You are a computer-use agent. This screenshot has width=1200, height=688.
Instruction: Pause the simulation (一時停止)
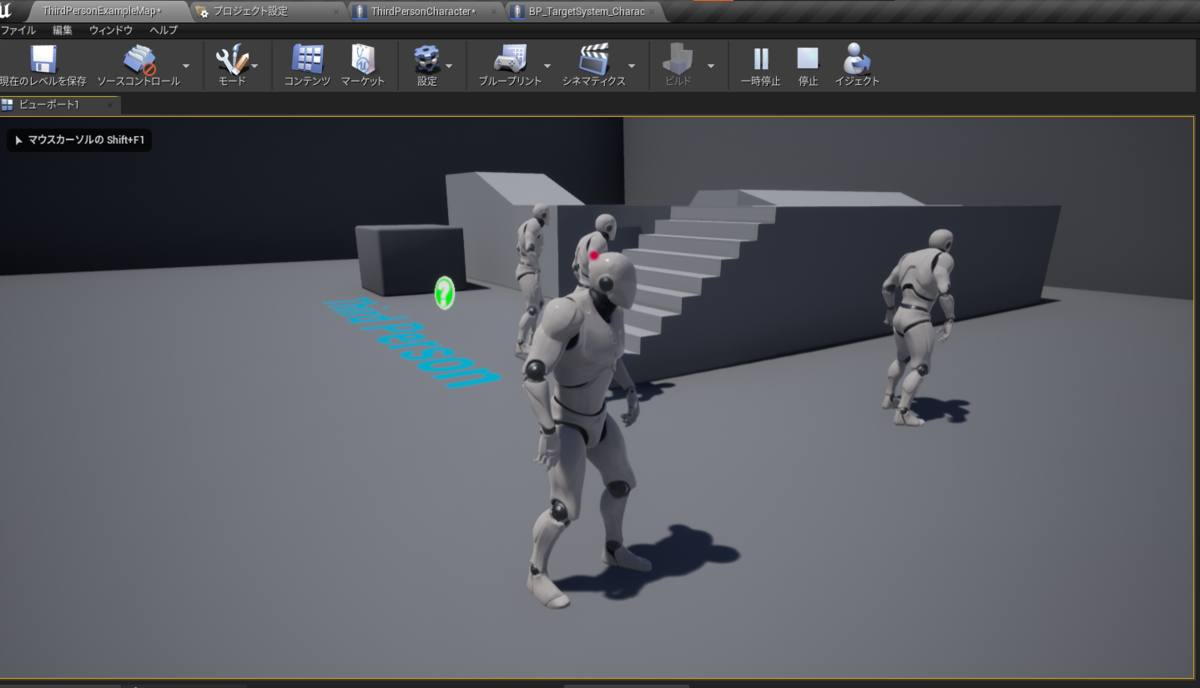click(x=761, y=66)
